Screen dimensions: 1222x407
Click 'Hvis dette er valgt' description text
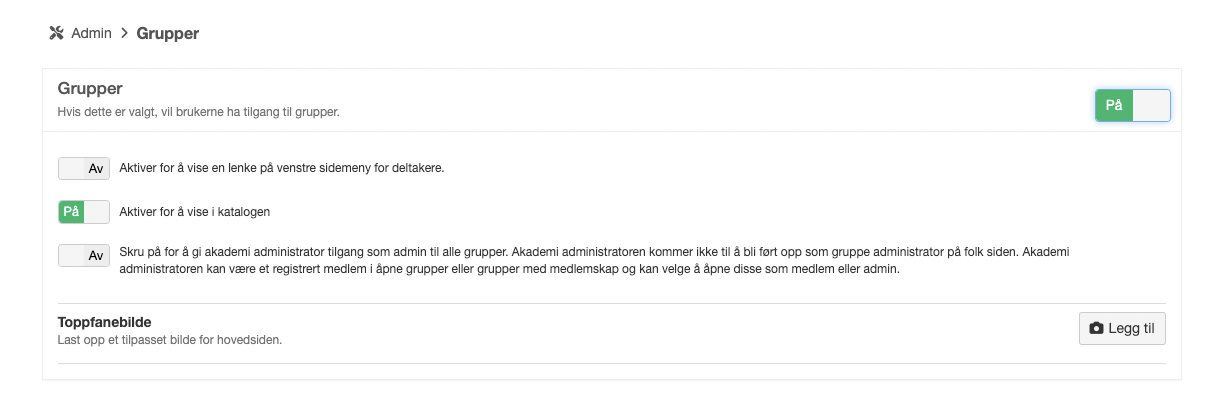pos(198,111)
